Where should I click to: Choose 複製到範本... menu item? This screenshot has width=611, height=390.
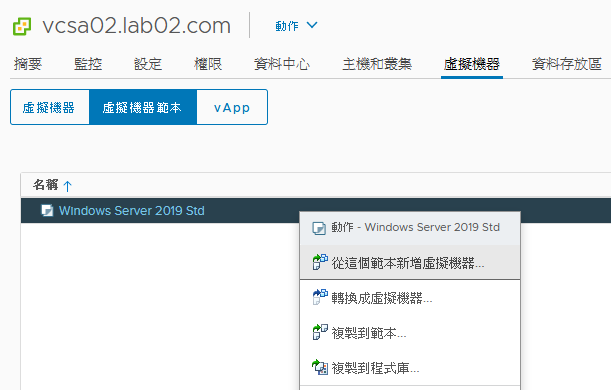point(410,332)
